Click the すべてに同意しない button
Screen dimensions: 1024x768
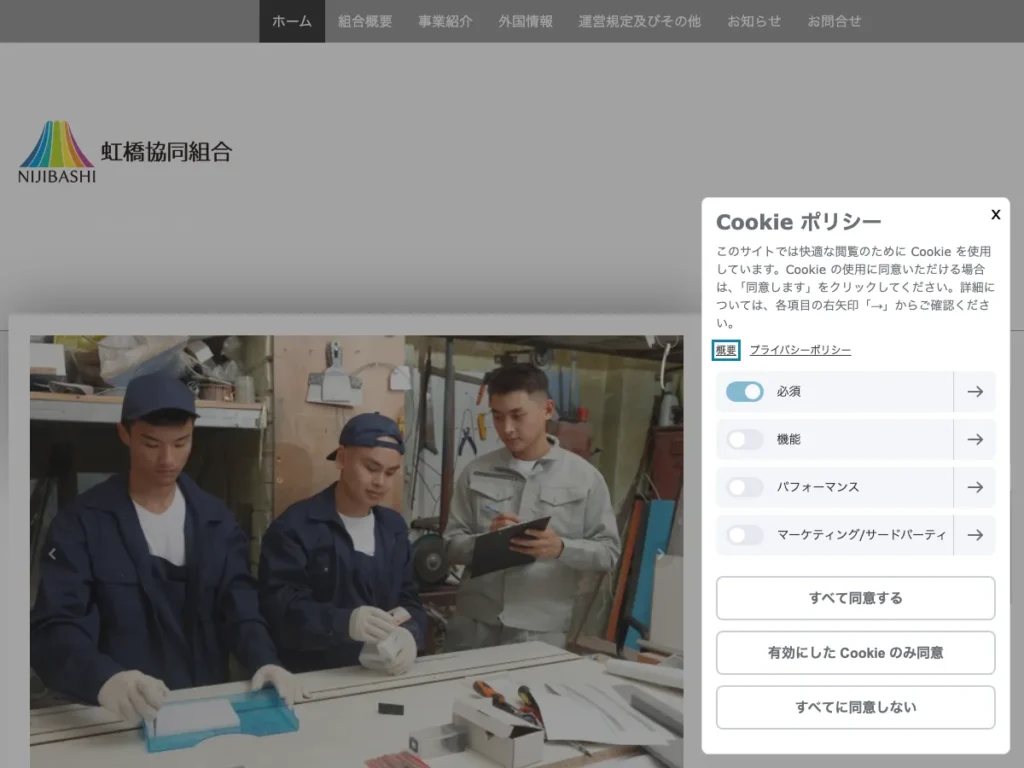(x=856, y=707)
